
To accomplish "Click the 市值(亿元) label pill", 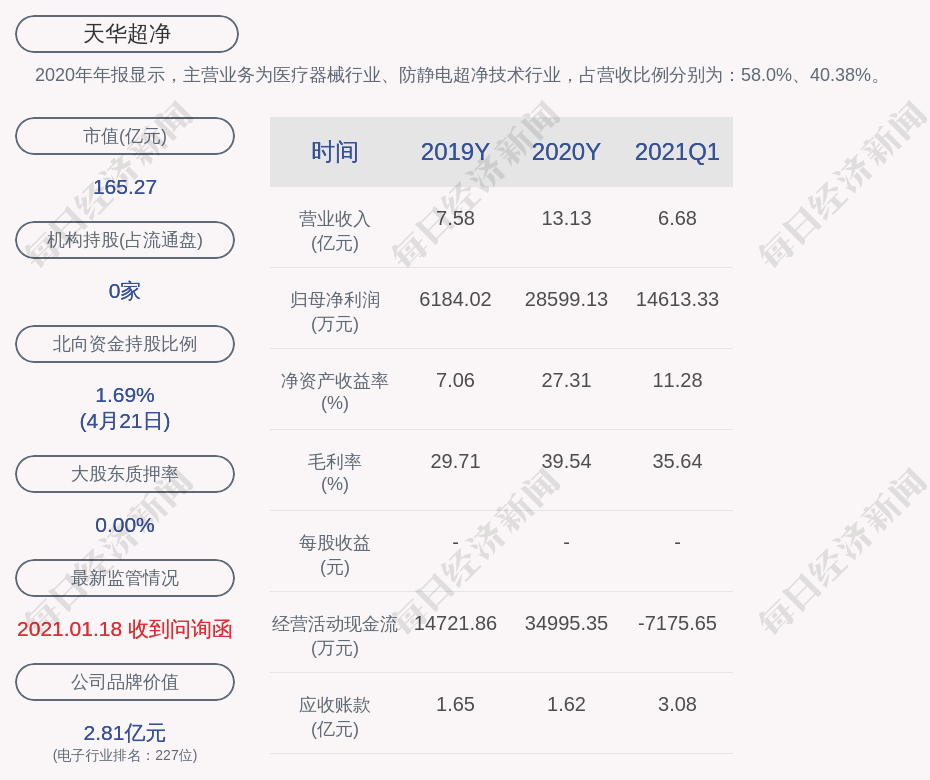I will pos(125,136).
